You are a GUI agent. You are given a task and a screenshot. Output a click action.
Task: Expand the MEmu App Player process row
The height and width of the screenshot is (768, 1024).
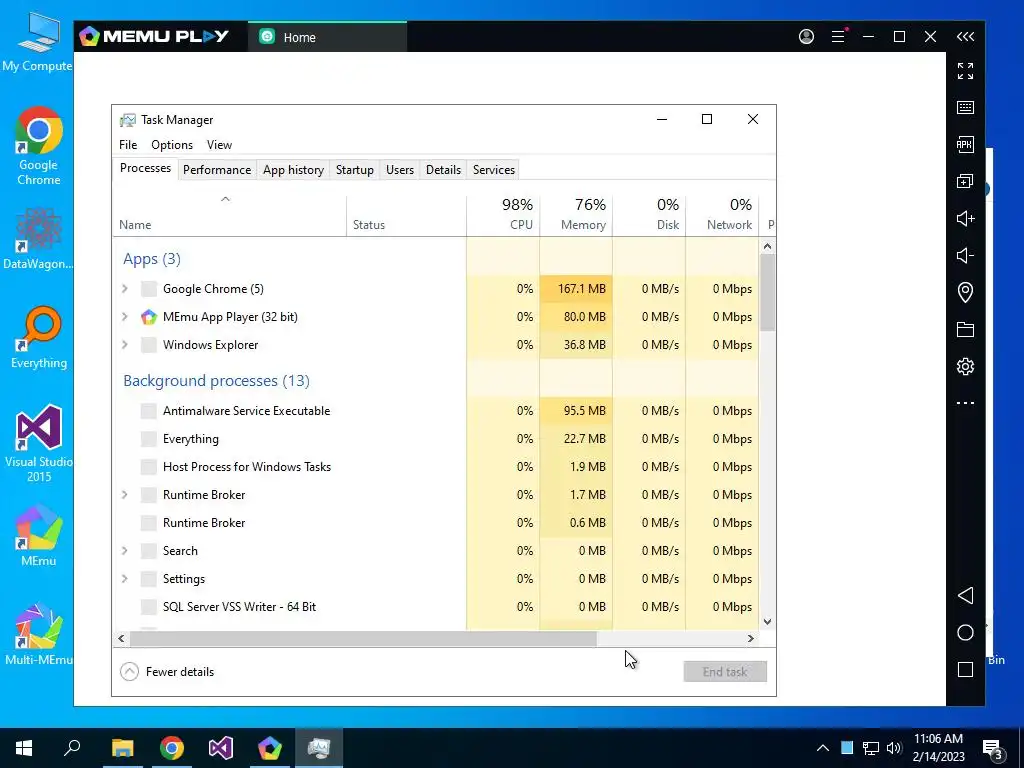click(125, 317)
